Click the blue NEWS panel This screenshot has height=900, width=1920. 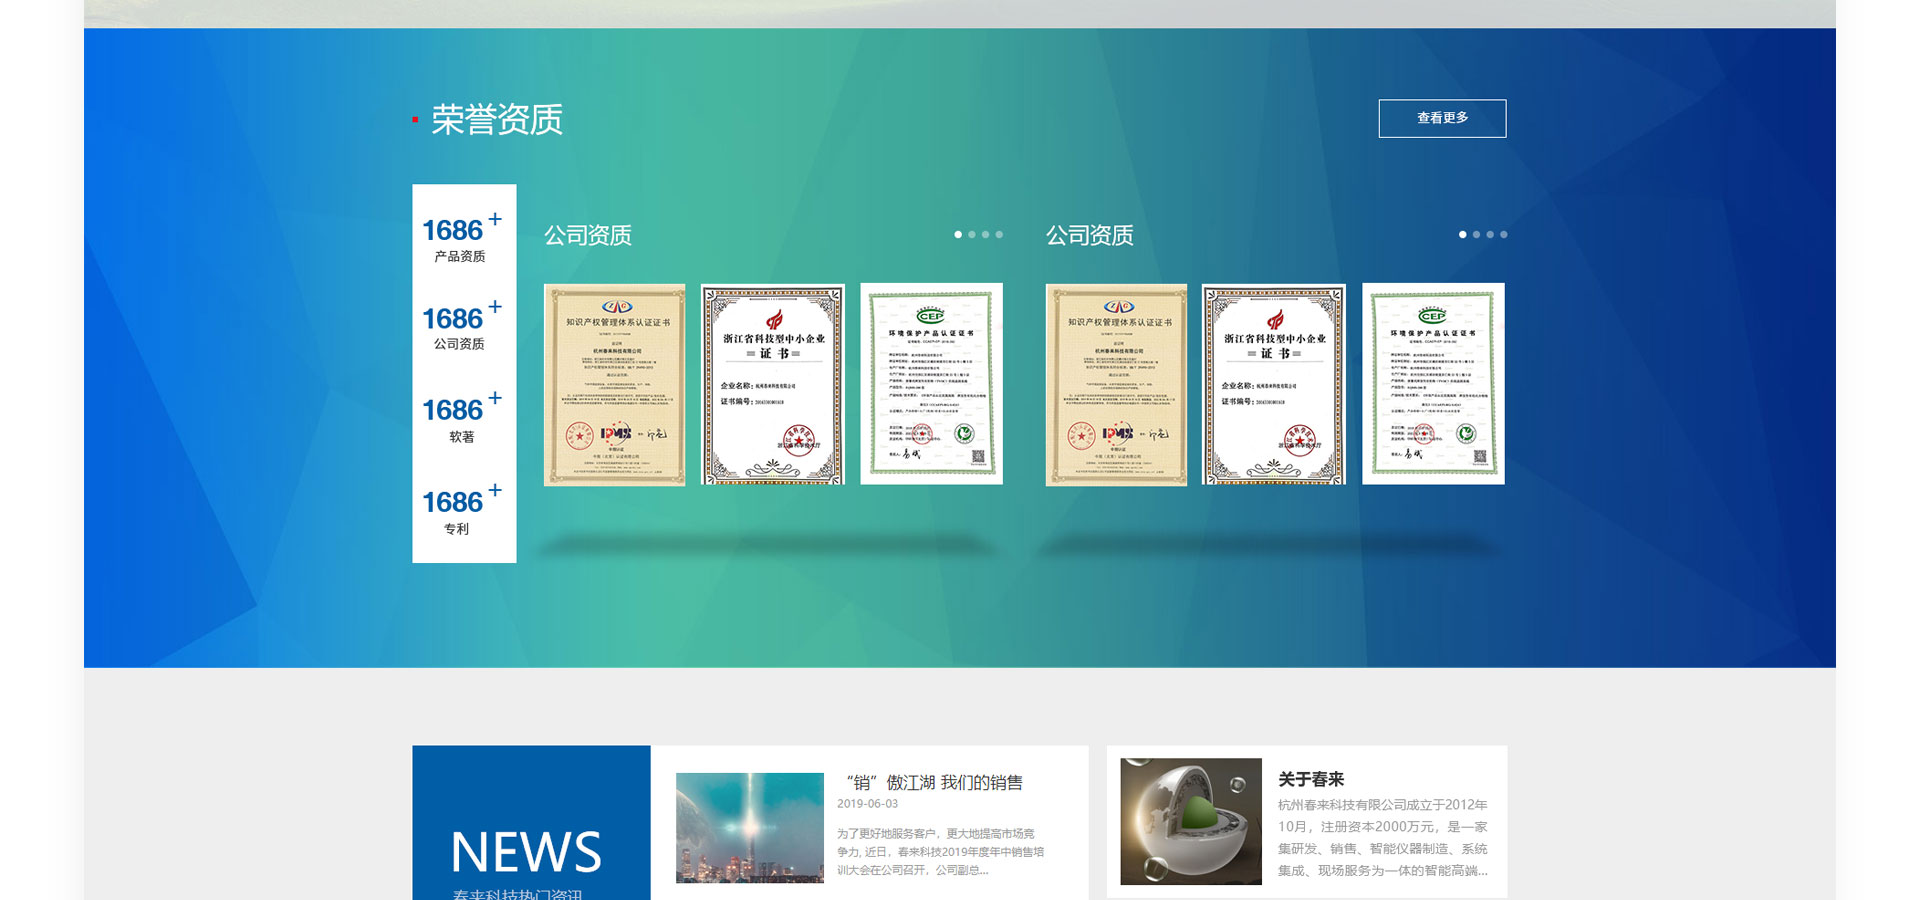click(x=531, y=825)
